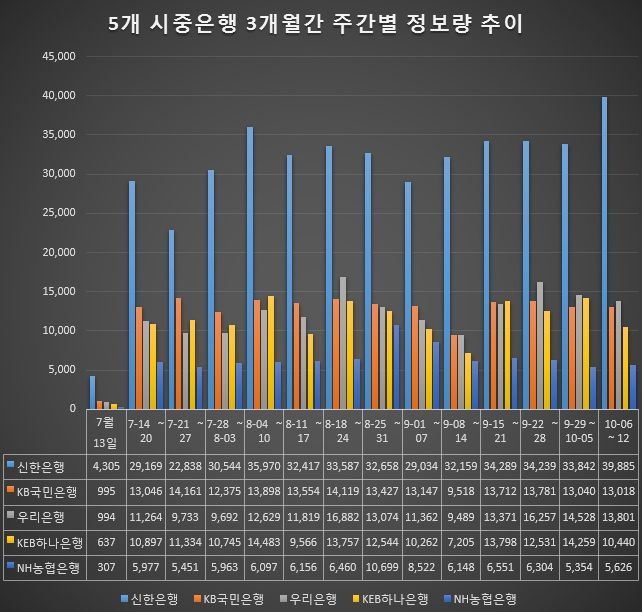The height and width of the screenshot is (612, 642).
Task: Click 신한은행 legend key icon in data table
Action: pyautogui.click(x=9, y=463)
